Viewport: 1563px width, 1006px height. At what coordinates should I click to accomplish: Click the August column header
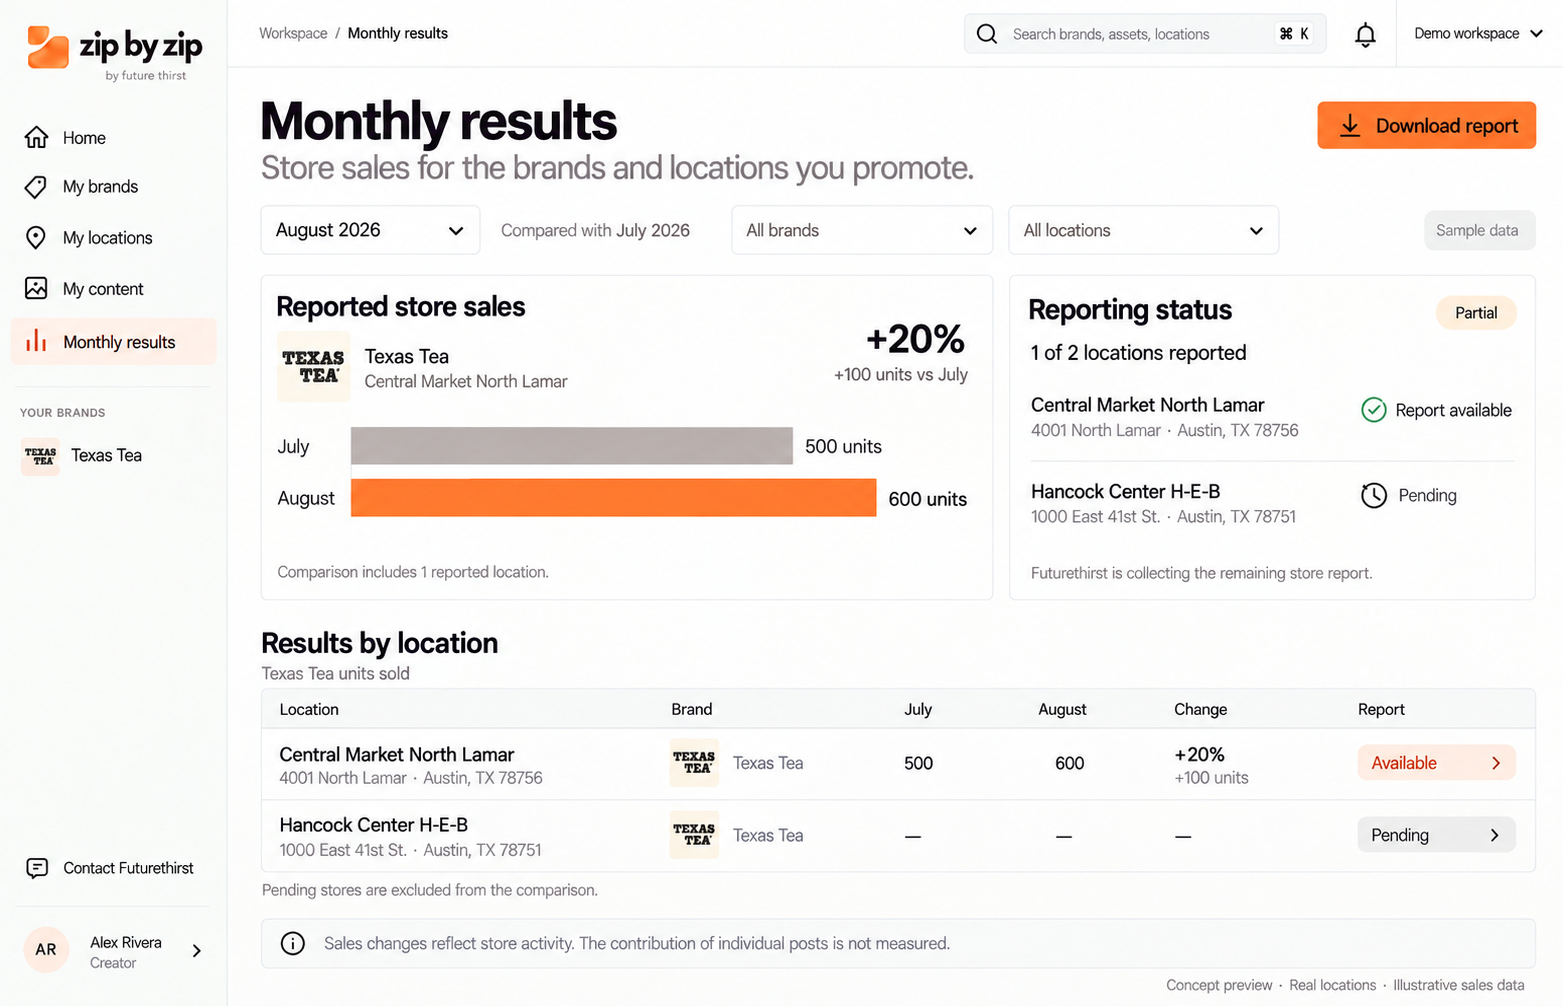pyautogui.click(x=1062, y=709)
